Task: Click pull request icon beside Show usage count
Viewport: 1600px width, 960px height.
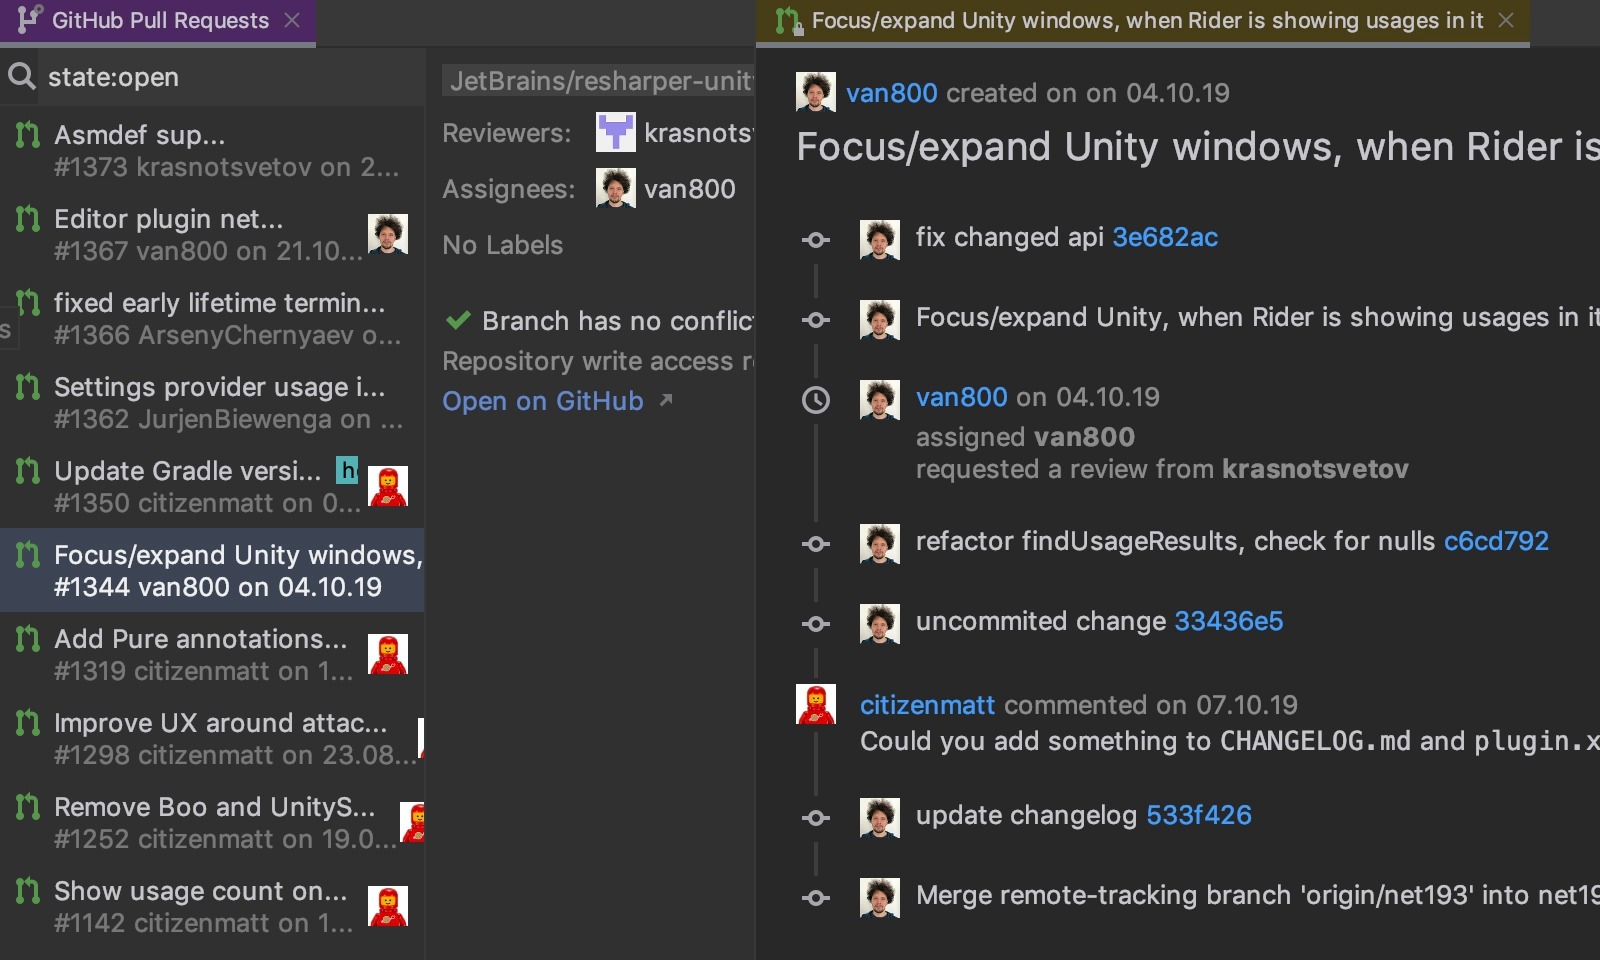Action: pos(28,890)
